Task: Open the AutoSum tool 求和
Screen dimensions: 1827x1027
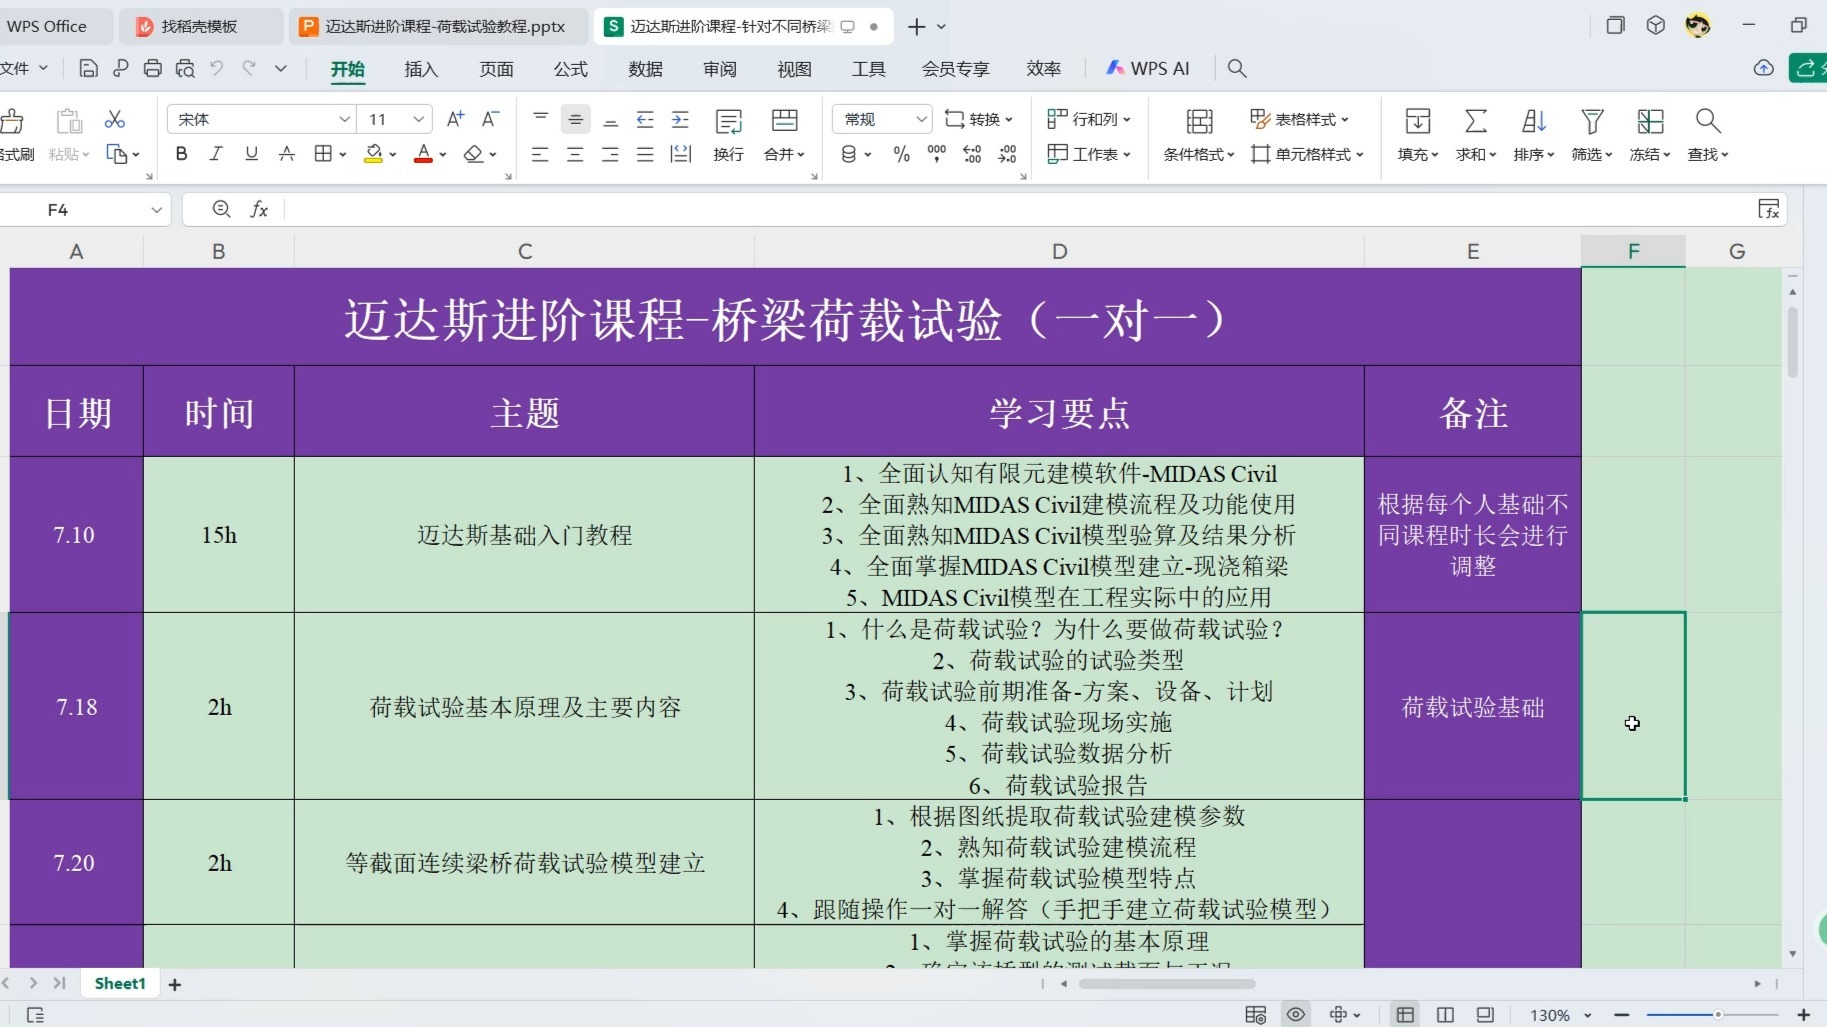Action: coord(1475,135)
